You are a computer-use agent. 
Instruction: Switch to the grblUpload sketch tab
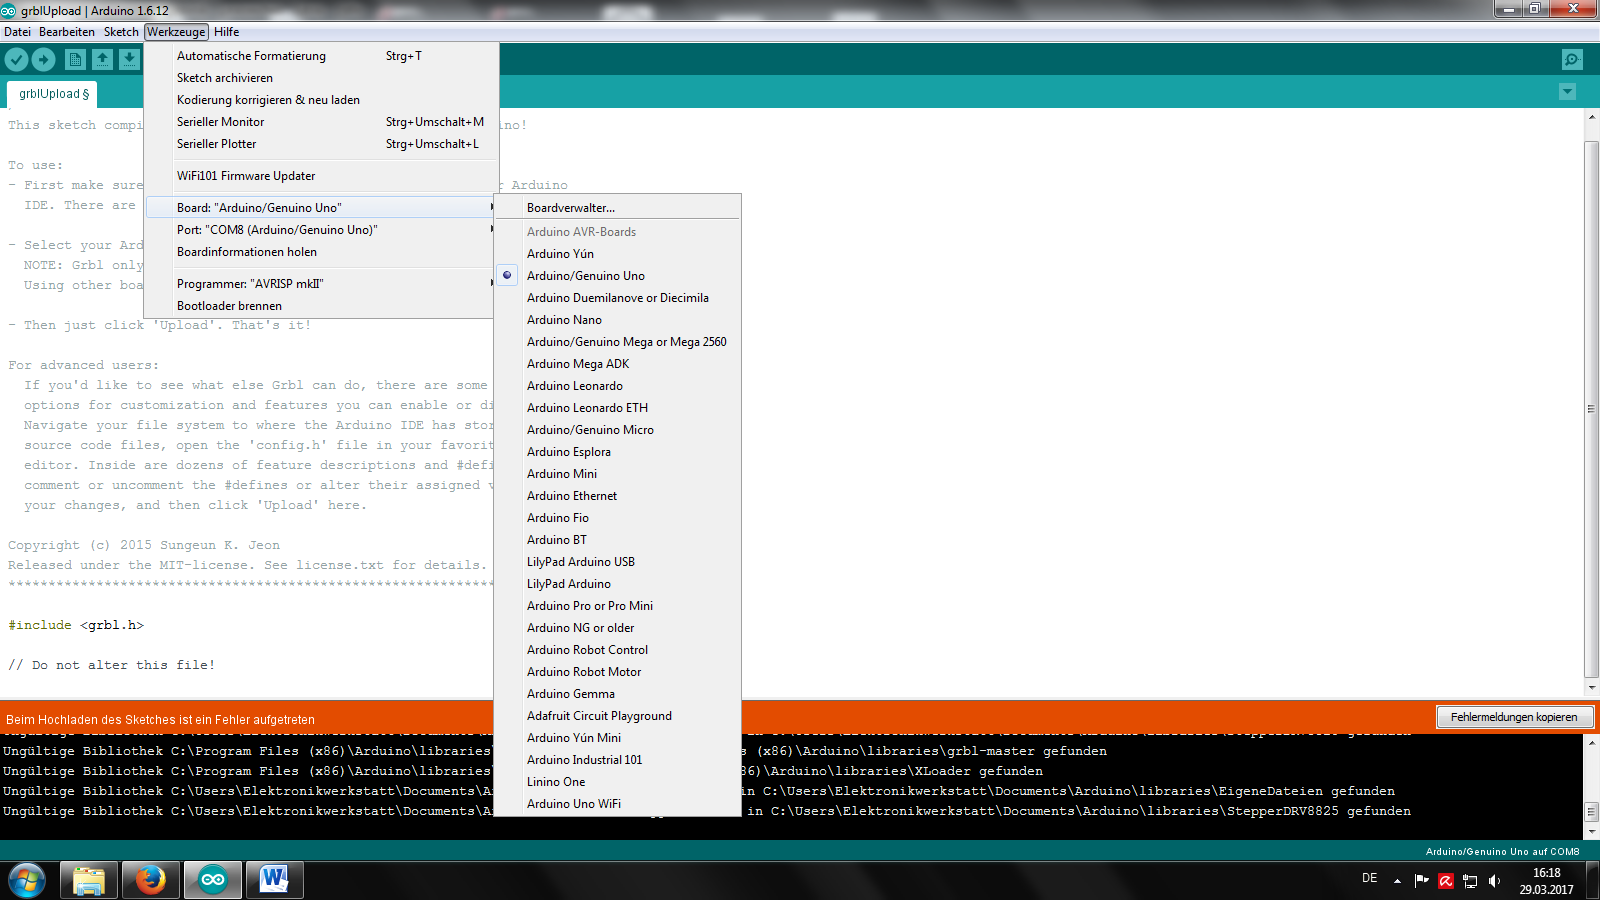tap(53, 94)
